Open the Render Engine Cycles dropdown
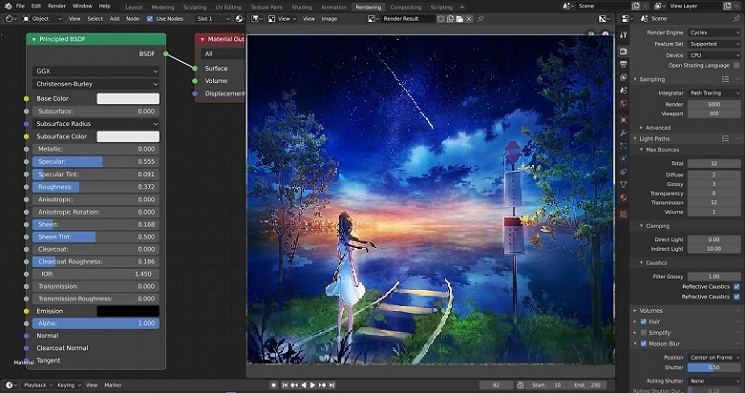745x393 pixels. click(x=714, y=32)
